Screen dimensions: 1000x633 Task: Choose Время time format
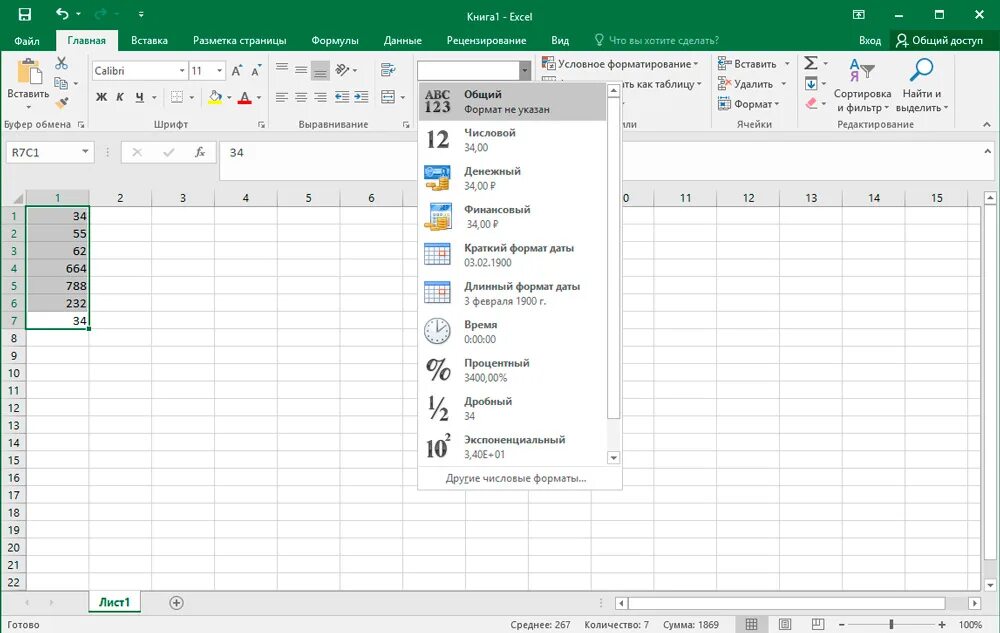click(512, 331)
